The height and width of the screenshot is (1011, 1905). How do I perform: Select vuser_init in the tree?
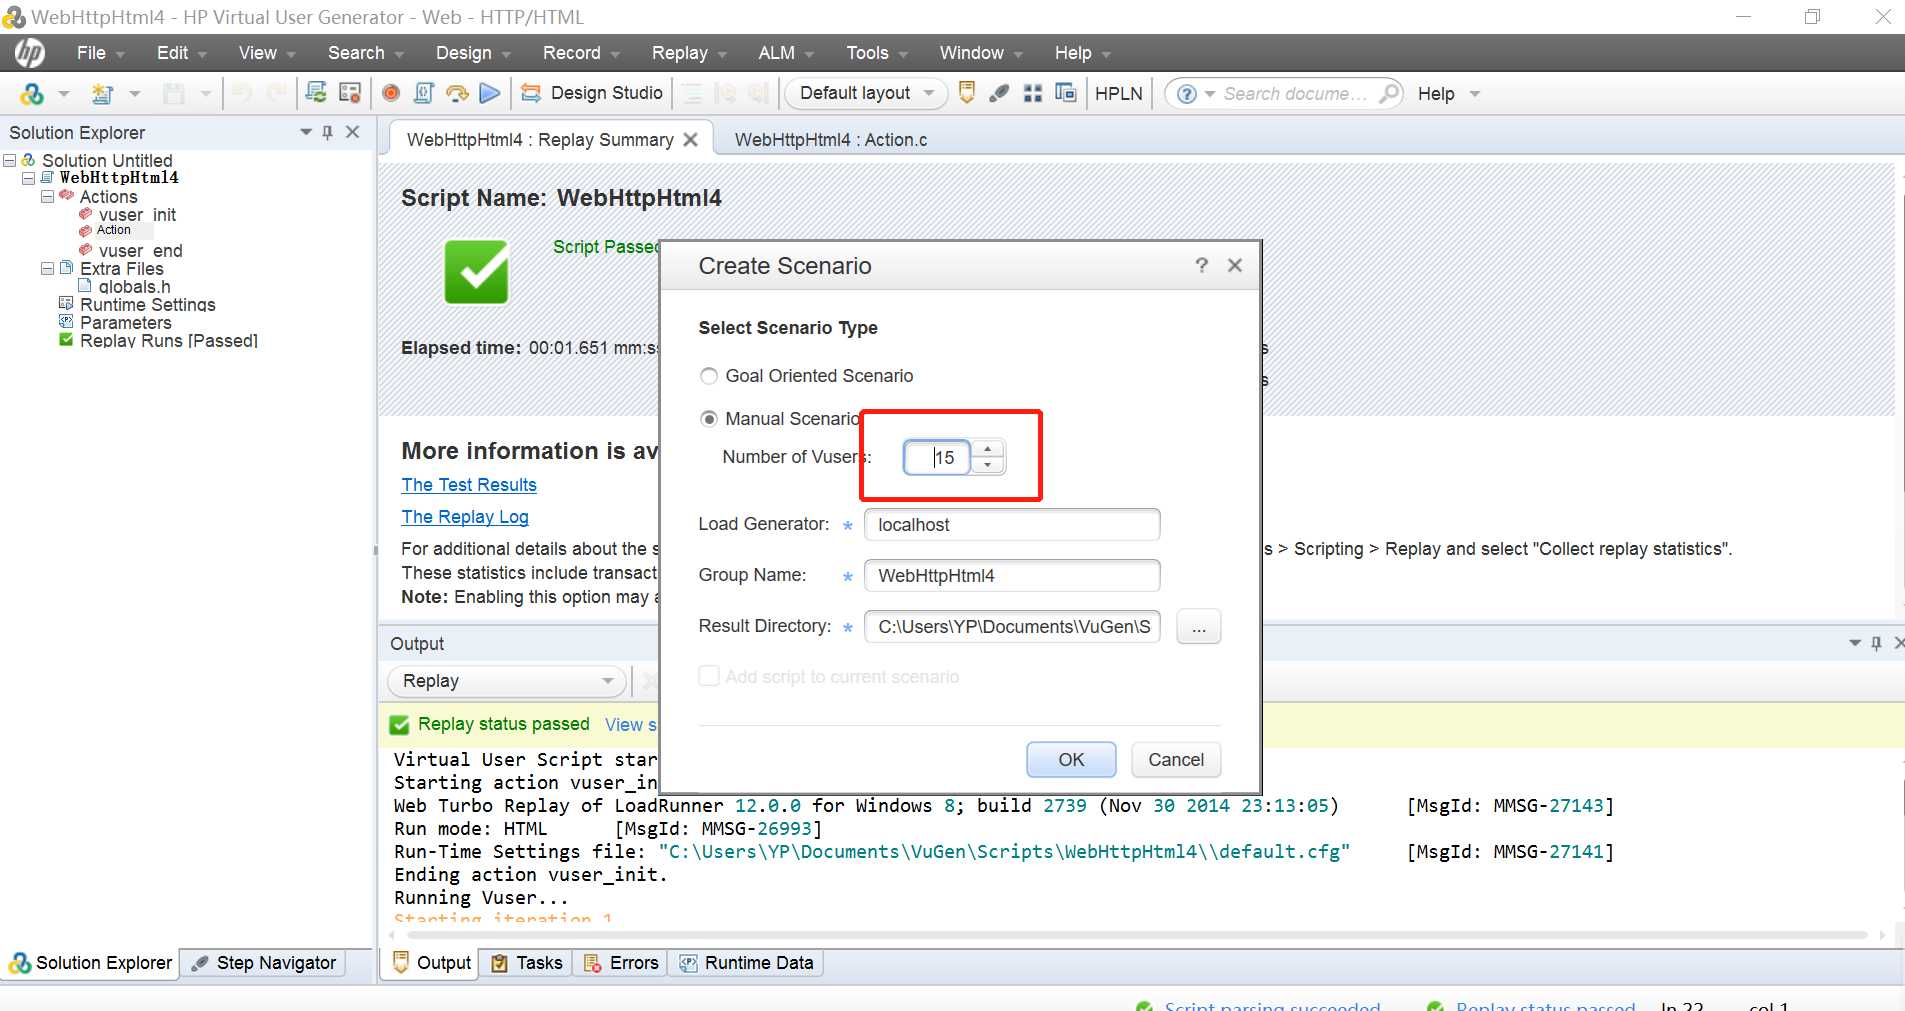tap(137, 215)
